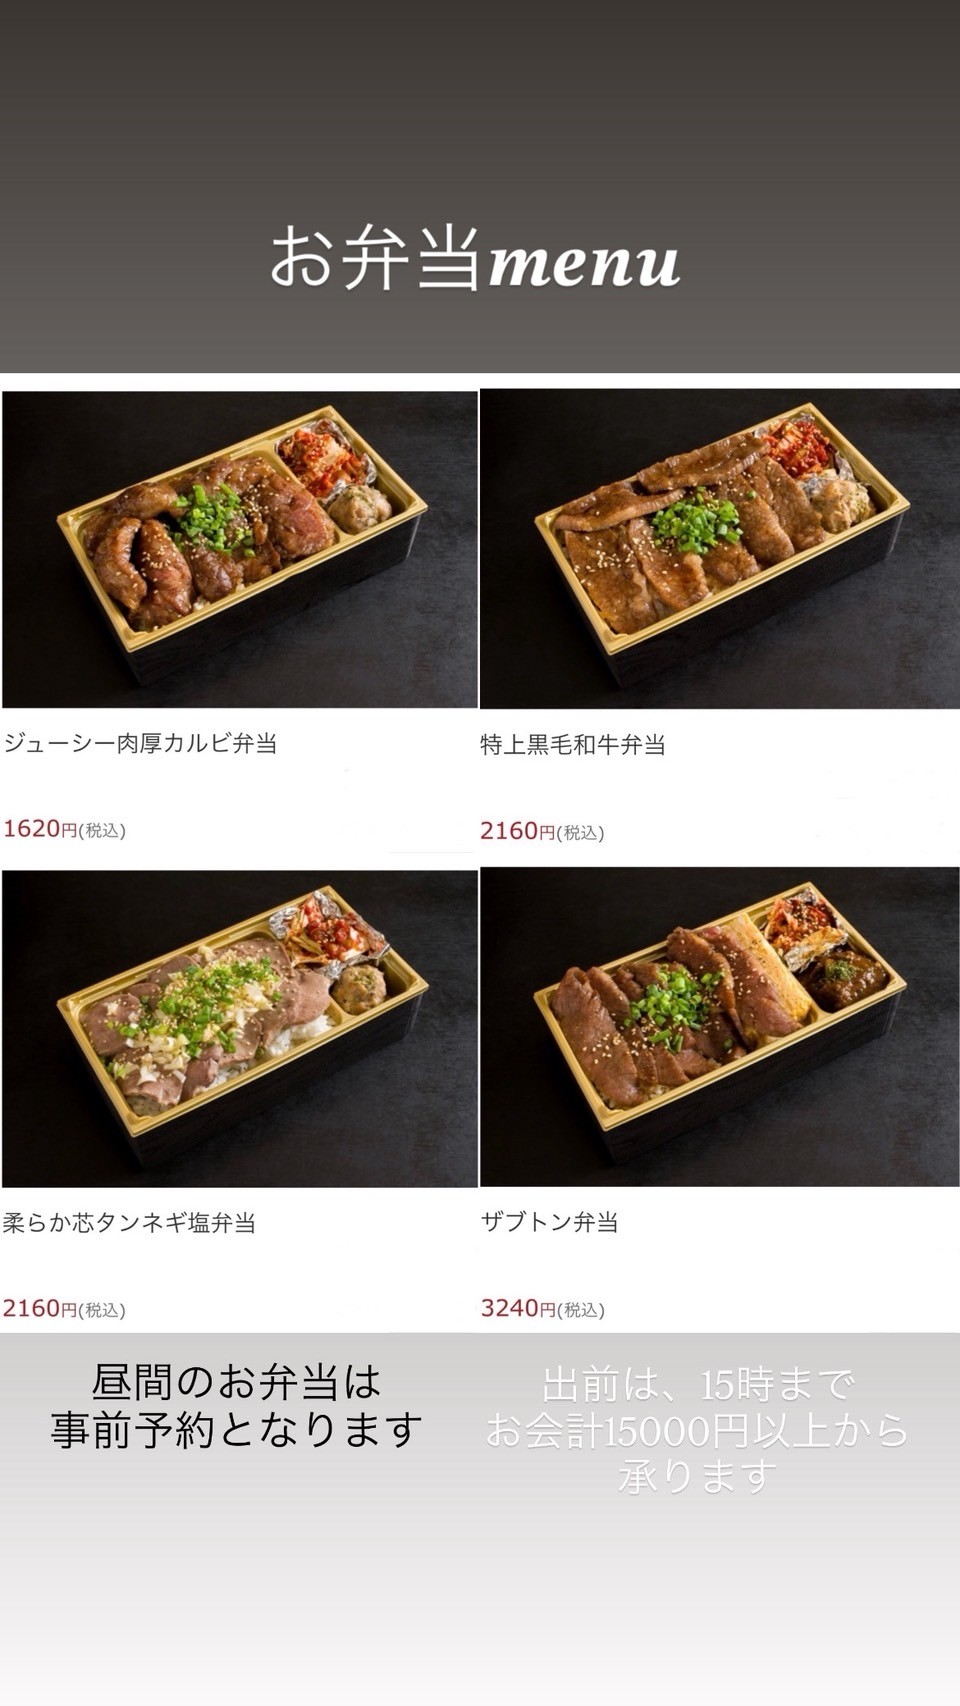This screenshot has height=1706, width=960.
Task: Select the ザブトン弁当 title
Action: [x=549, y=1222]
